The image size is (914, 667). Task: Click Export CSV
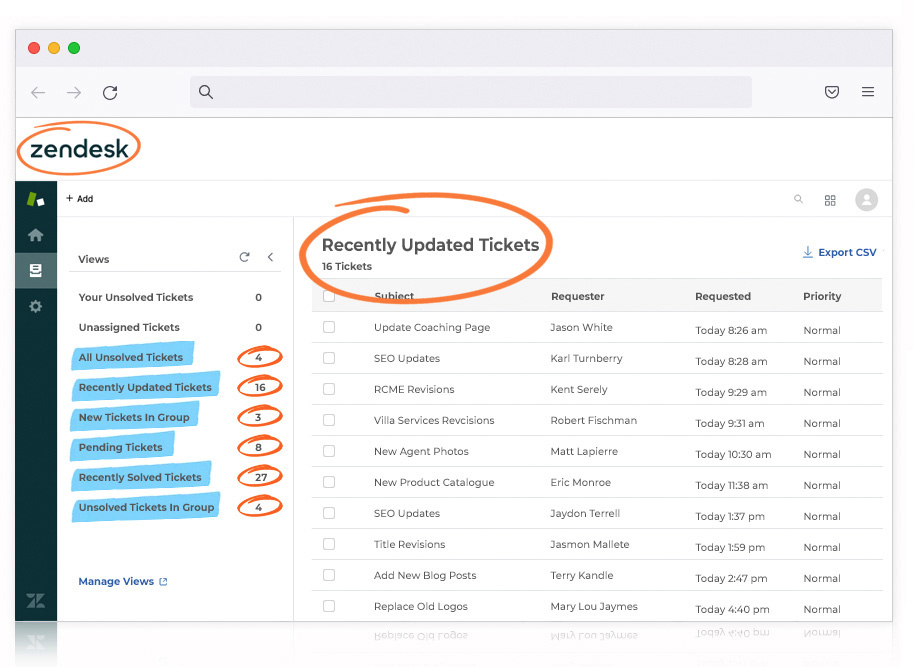[x=839, y=252]
